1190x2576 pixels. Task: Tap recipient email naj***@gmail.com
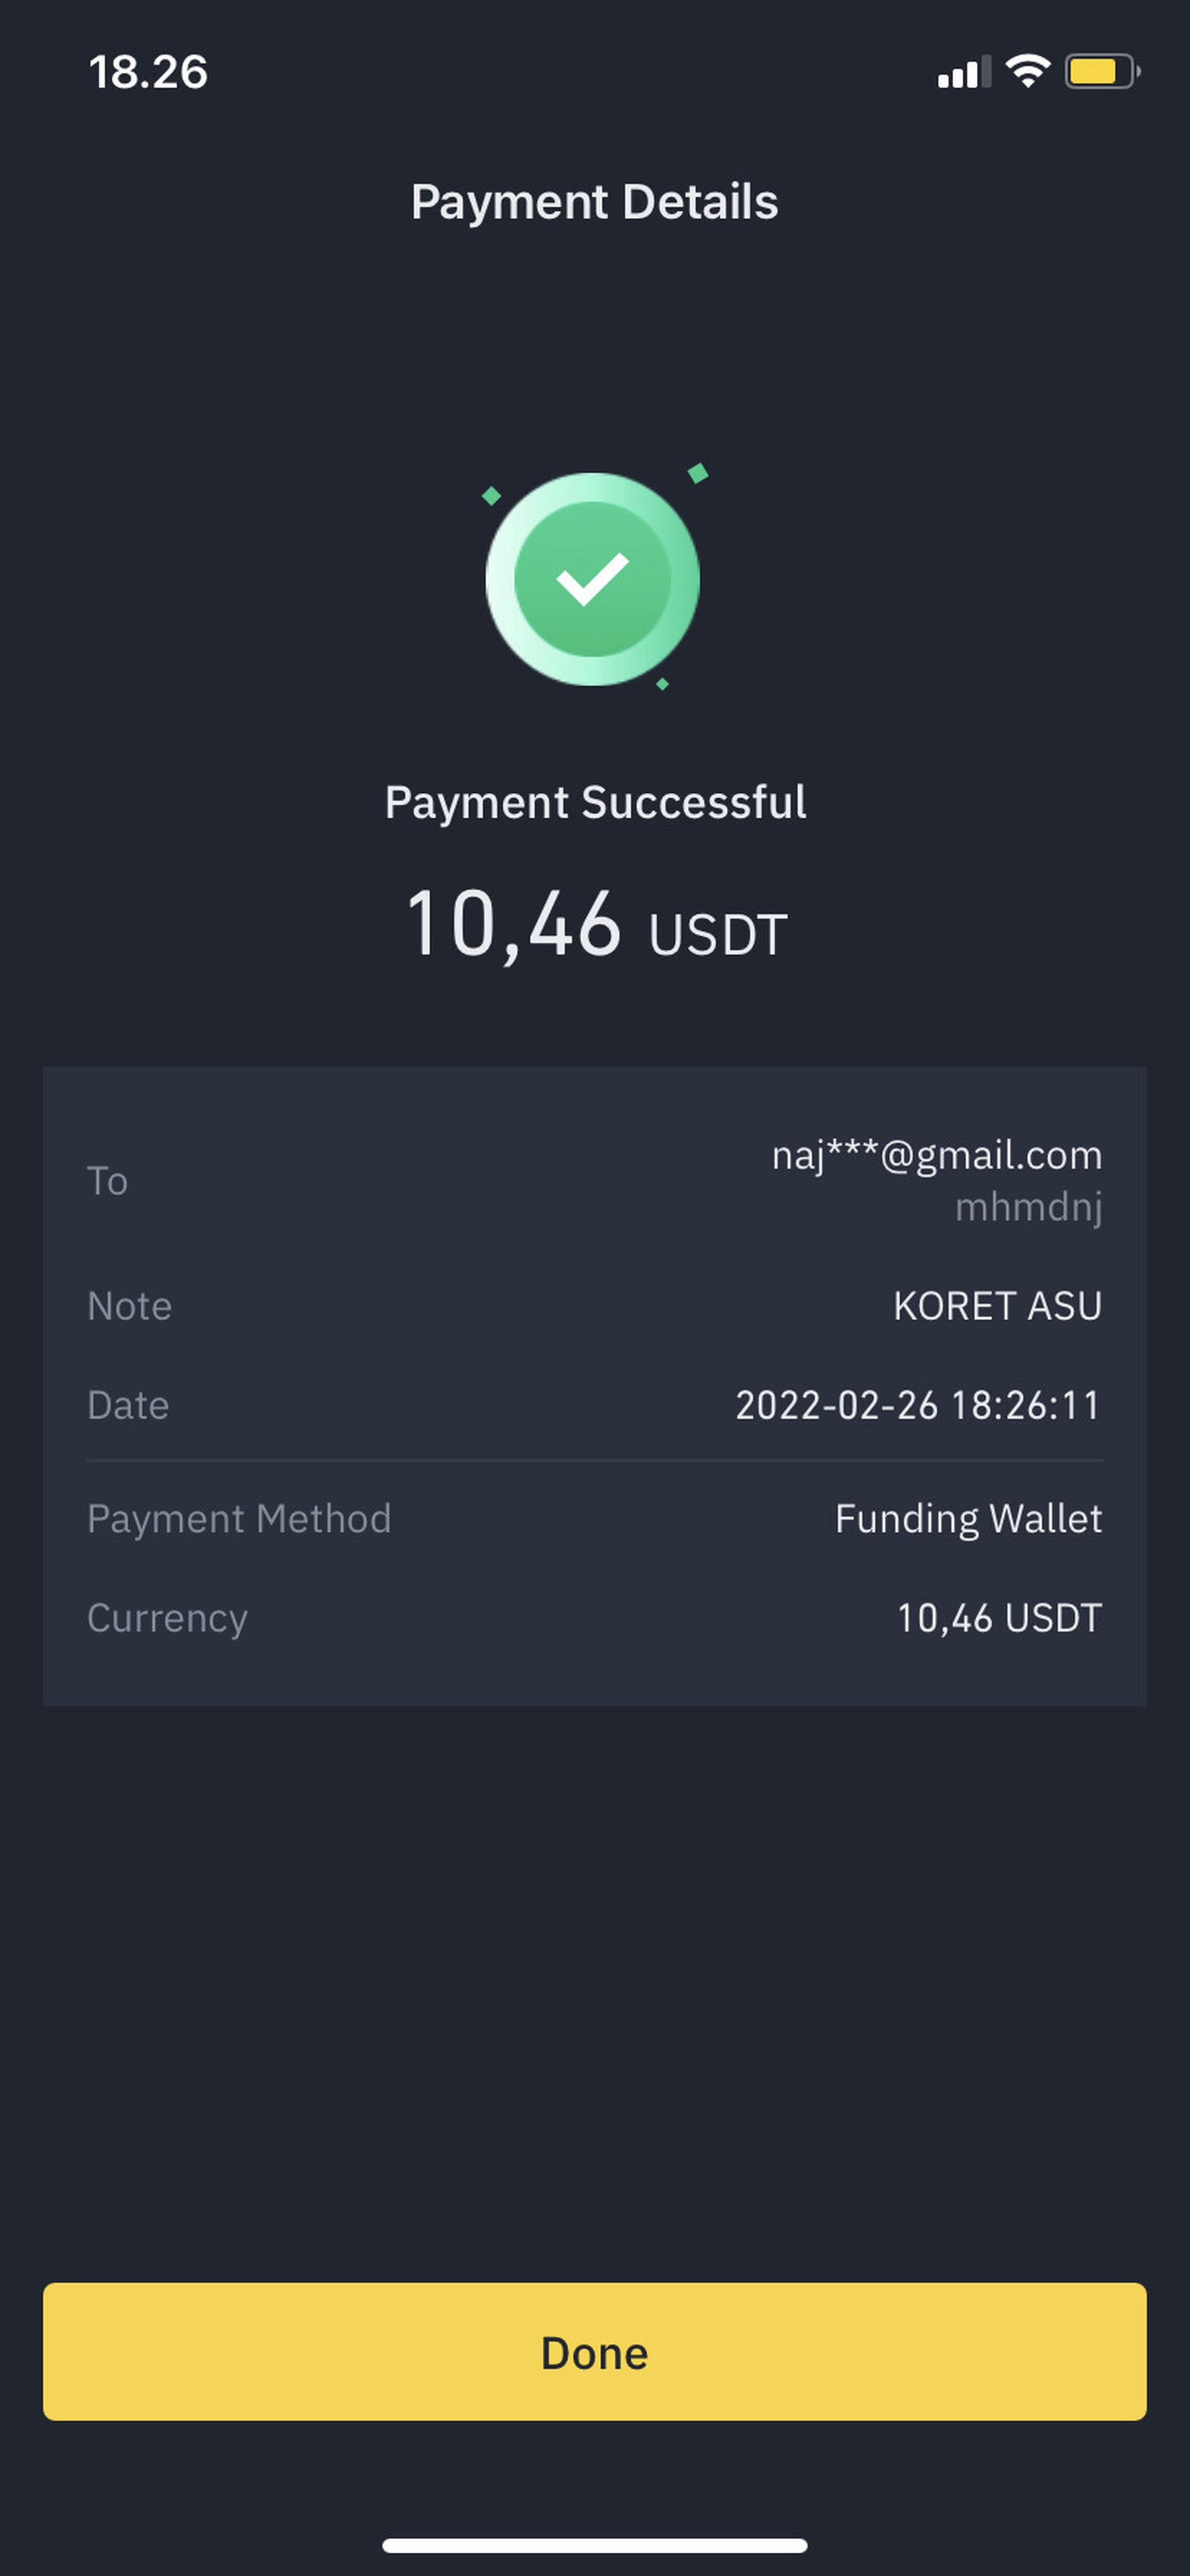[x=936, y=1155]
